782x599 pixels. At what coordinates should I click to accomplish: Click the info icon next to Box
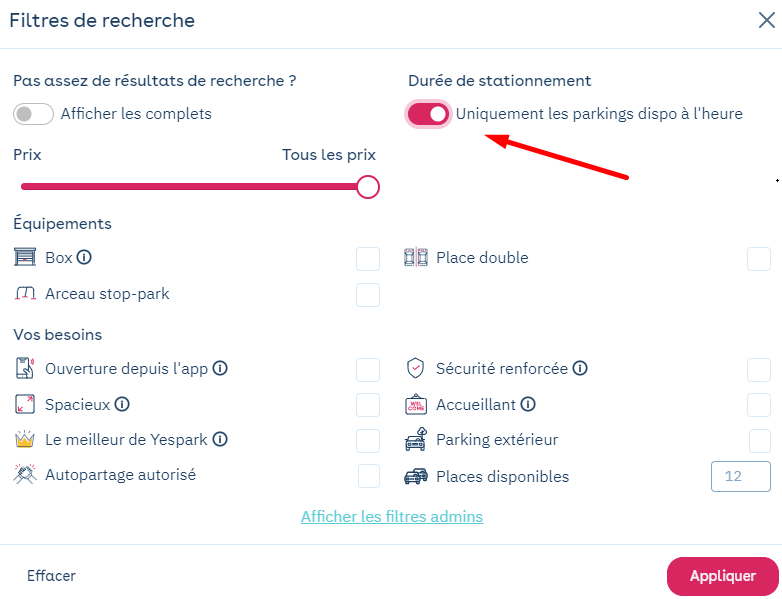pyautogui.click(x=84, y=257)
